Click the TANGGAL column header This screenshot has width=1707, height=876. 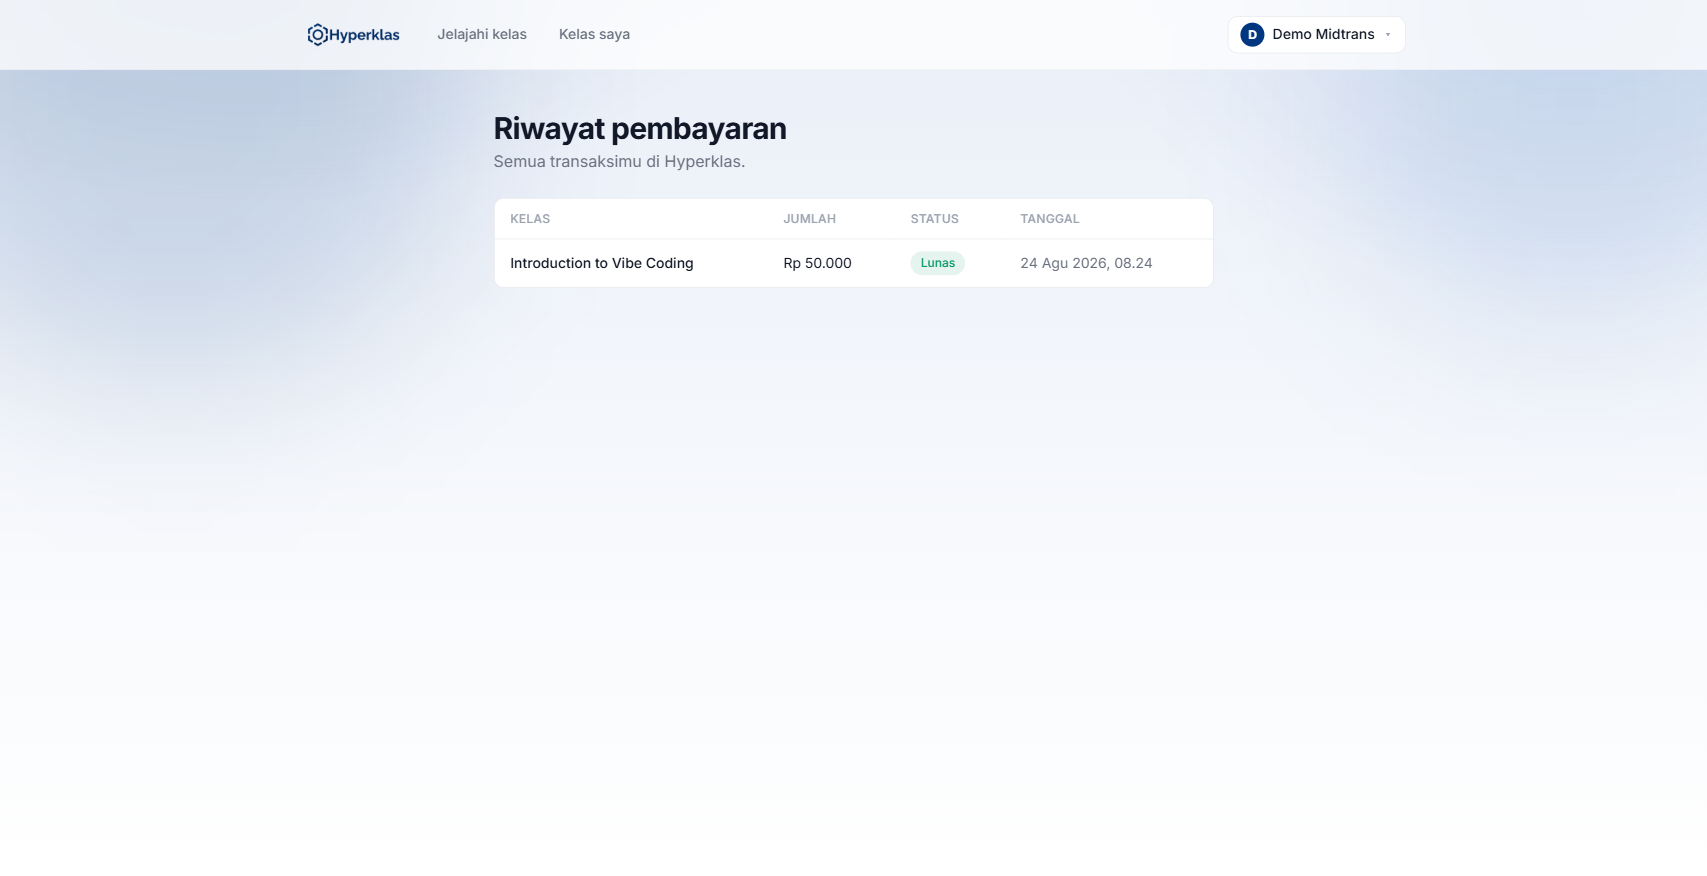(x=1050, y=219)
